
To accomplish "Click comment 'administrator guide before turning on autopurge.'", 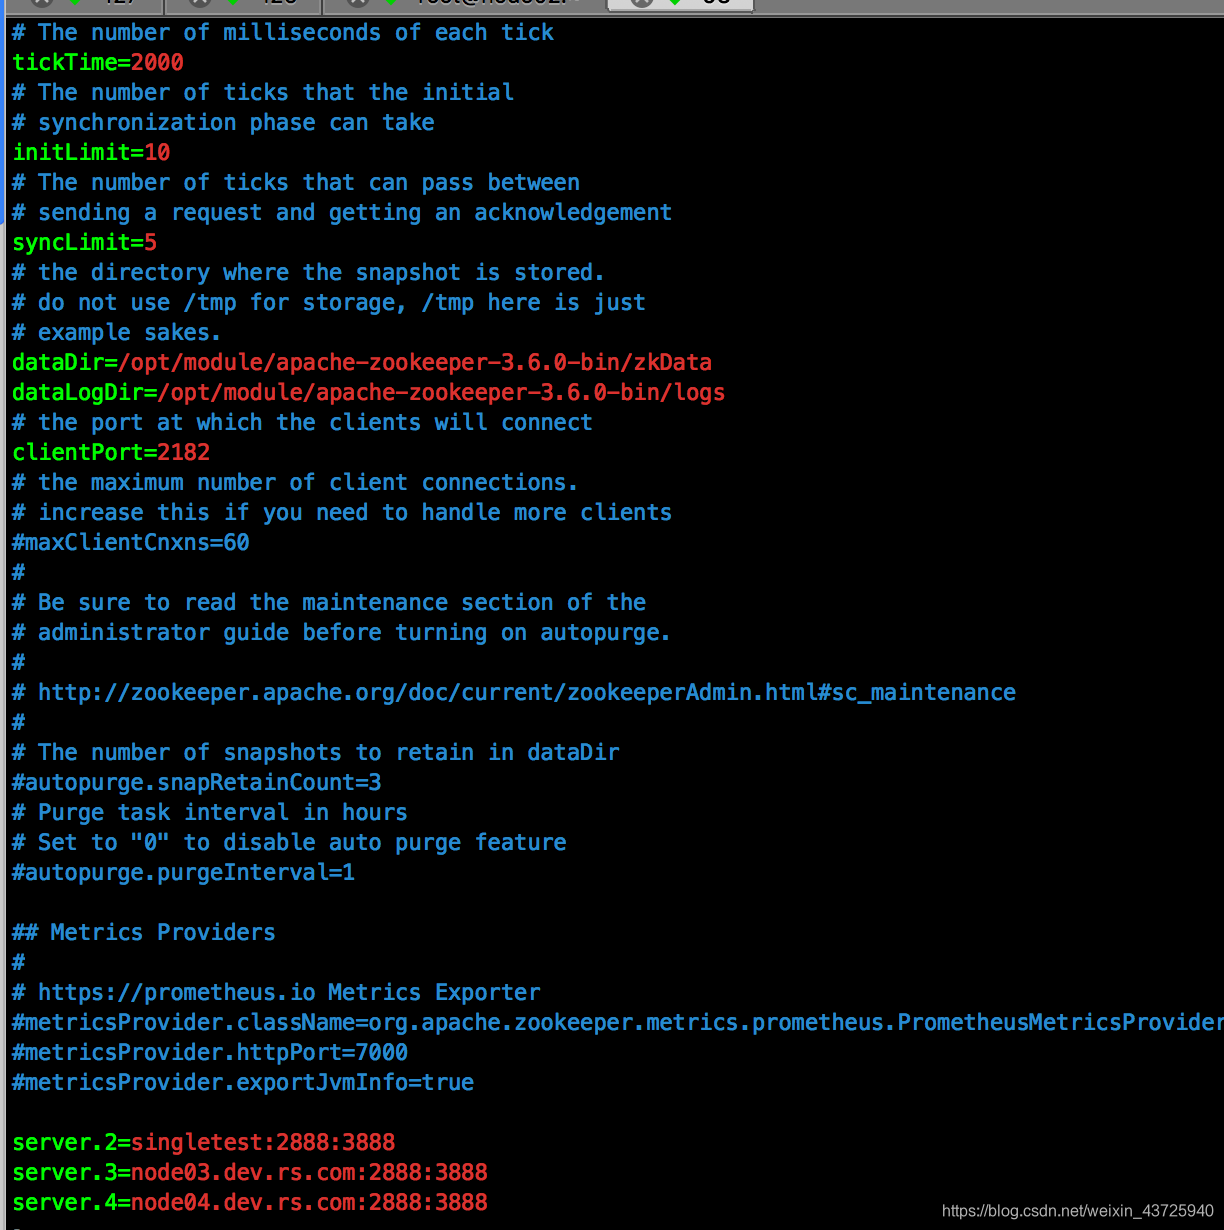I will [341, 632].
